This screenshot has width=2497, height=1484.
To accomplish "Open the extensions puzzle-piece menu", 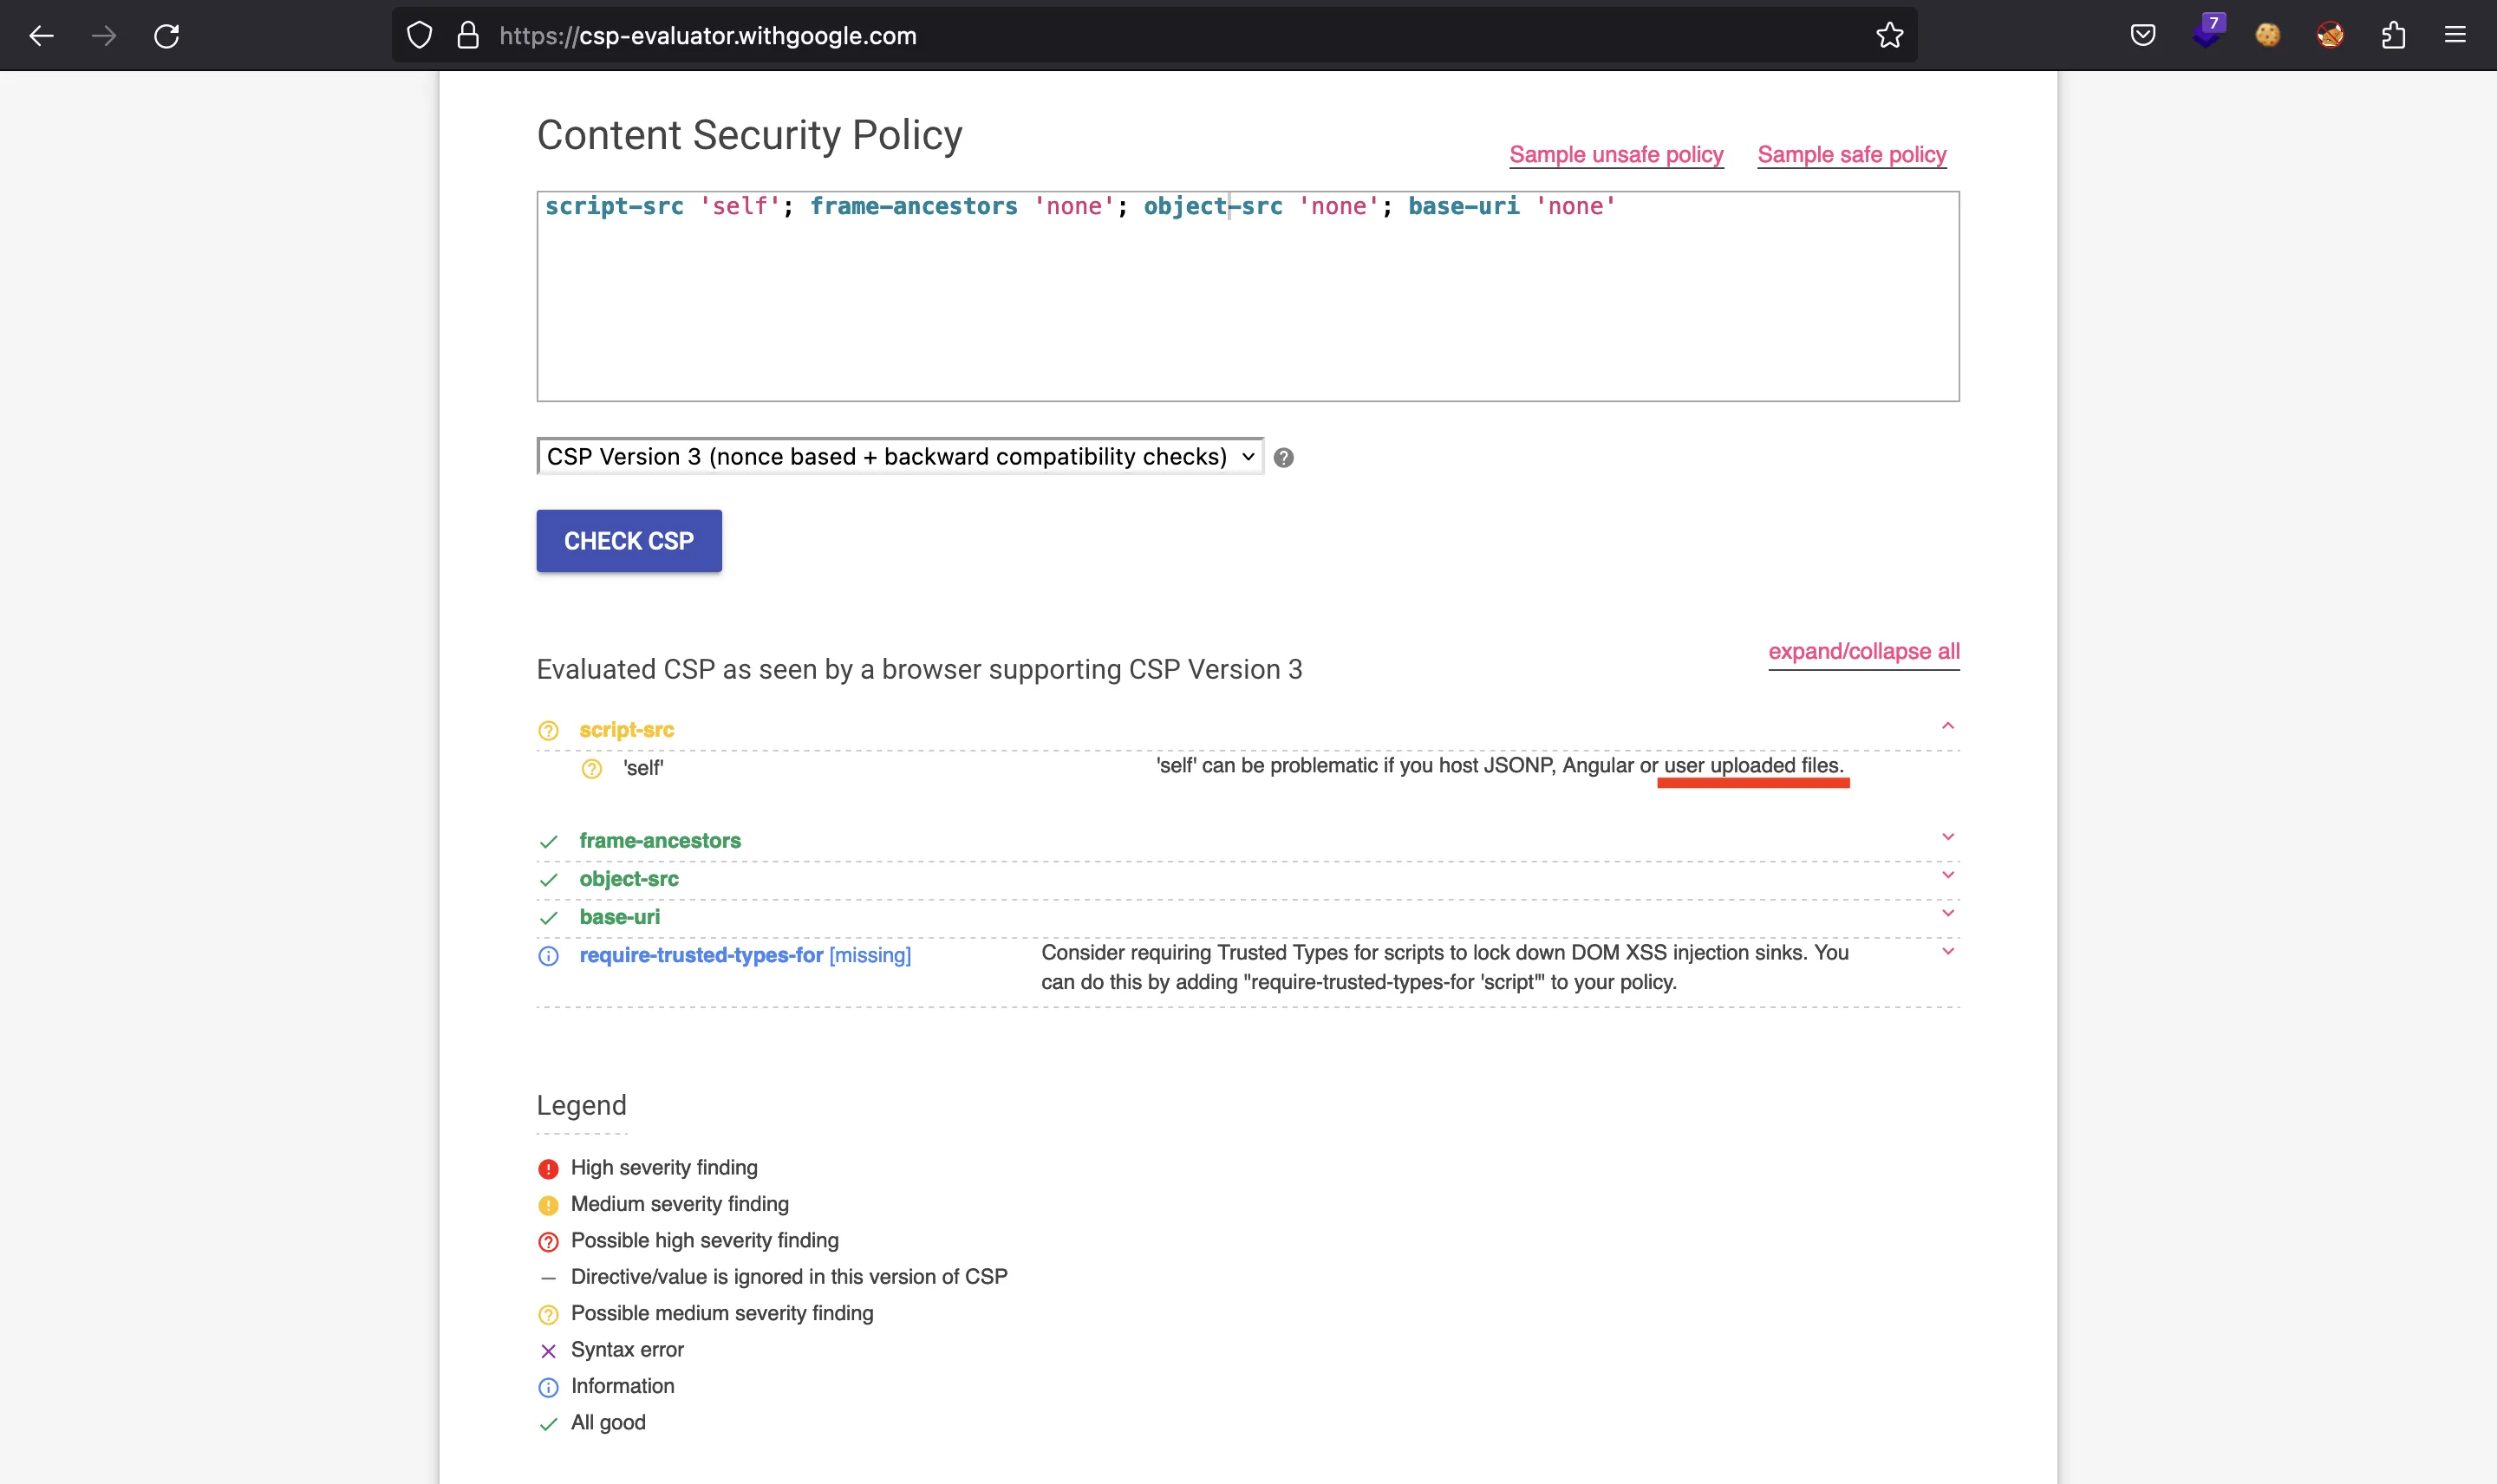I will [x=2393, y=36].
